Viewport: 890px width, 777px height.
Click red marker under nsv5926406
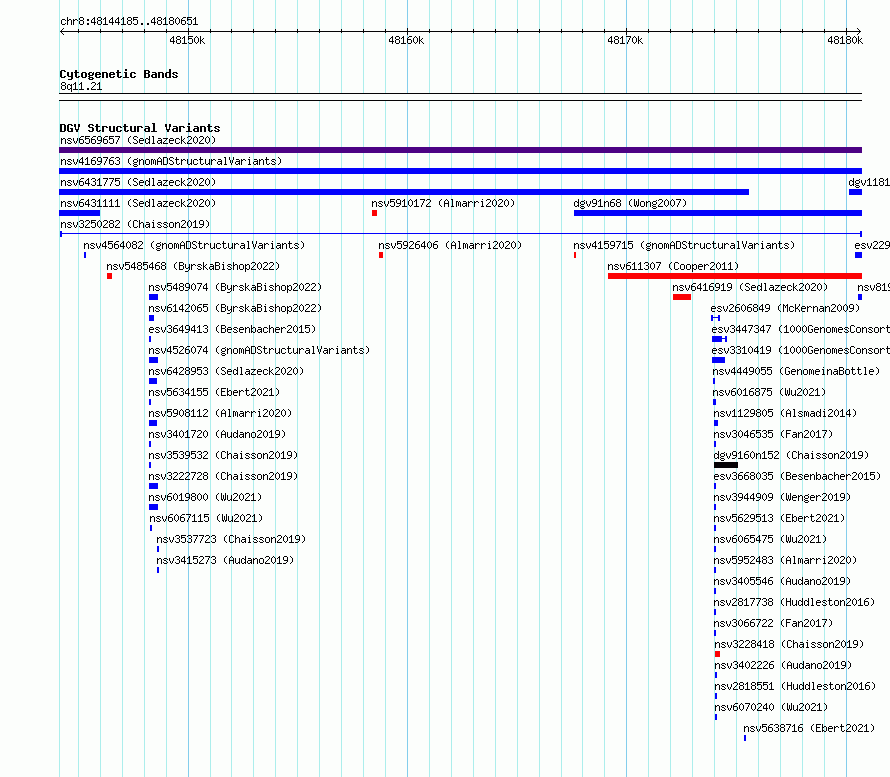(381, 255)
